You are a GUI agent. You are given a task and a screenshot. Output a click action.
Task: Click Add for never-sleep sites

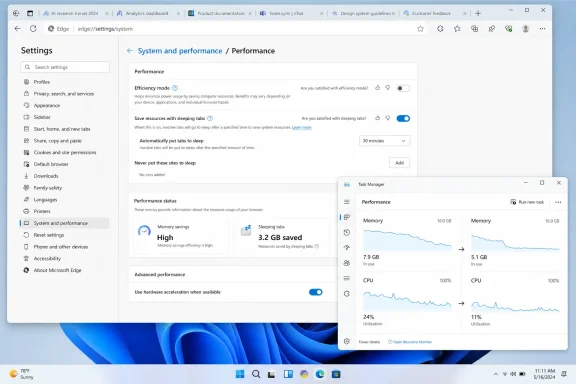pyautogui.click(x=399, y=163)
